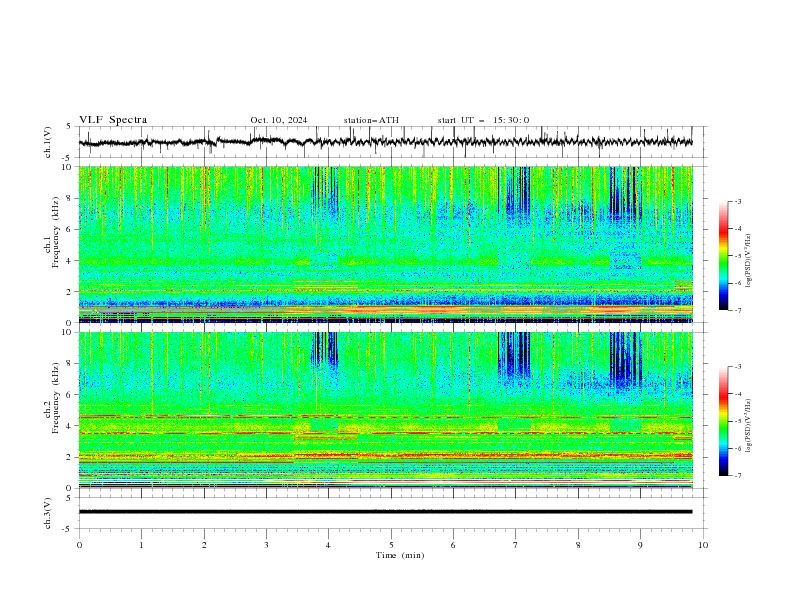Click the time axis tick label '5'
Viewport: 792px width, 612px height.
coord(391,545)
